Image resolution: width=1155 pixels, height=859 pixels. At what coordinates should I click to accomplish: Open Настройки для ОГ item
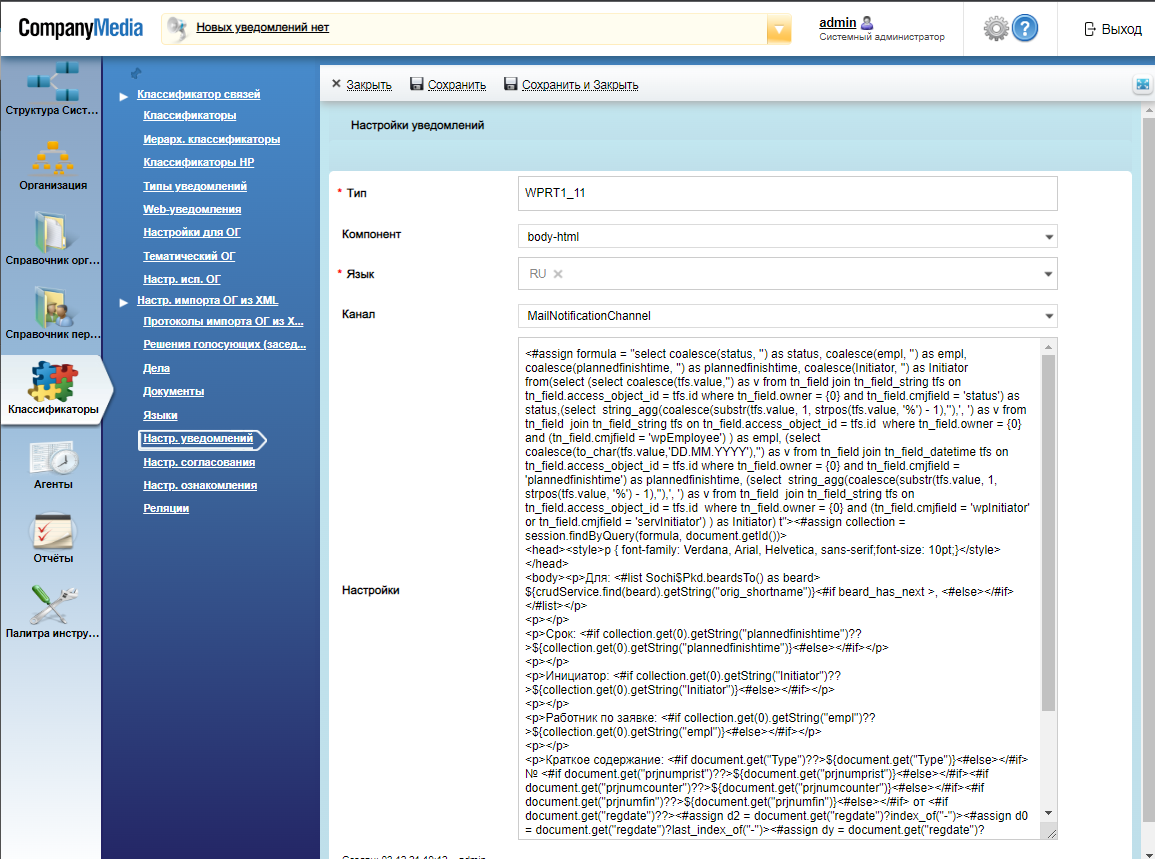click(x=192, y=232)
